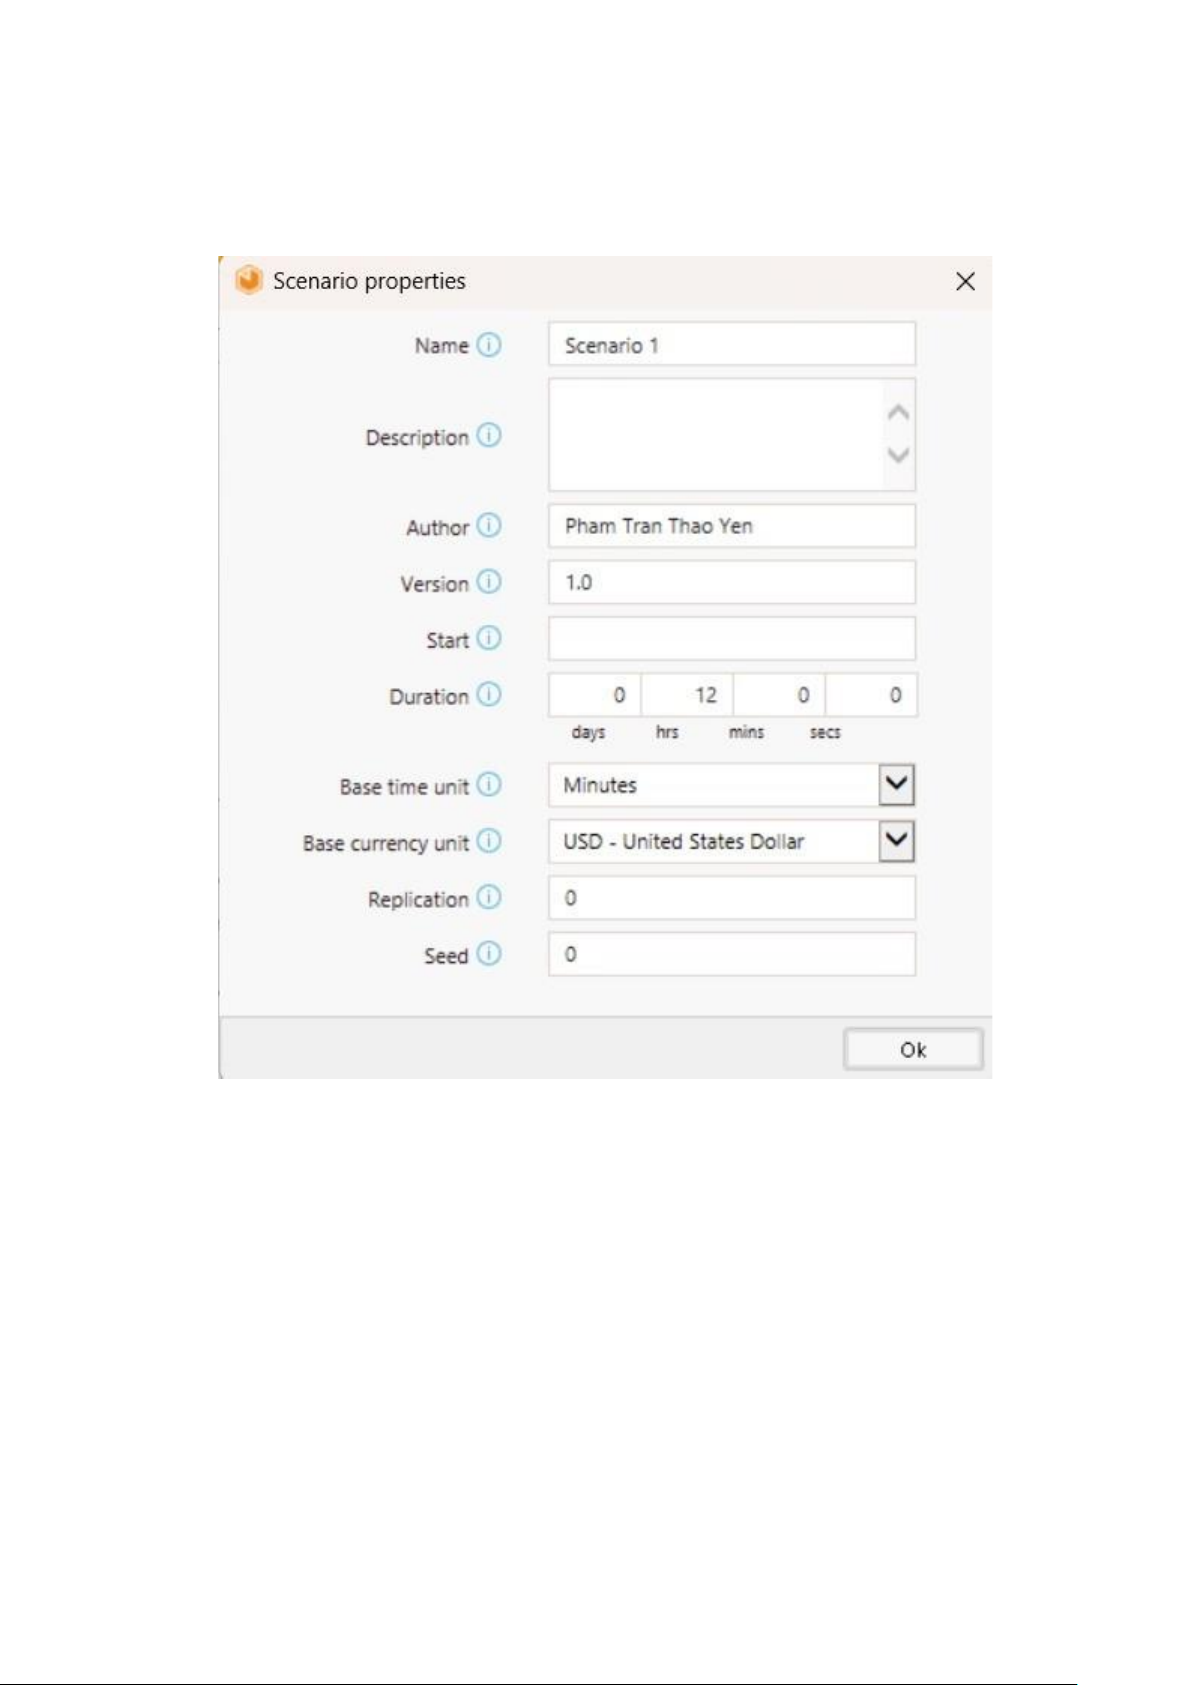1192x1685 pixels.
Task: Click the info icon next to Name
Action: pyautogui.click(x=488, y=345)
